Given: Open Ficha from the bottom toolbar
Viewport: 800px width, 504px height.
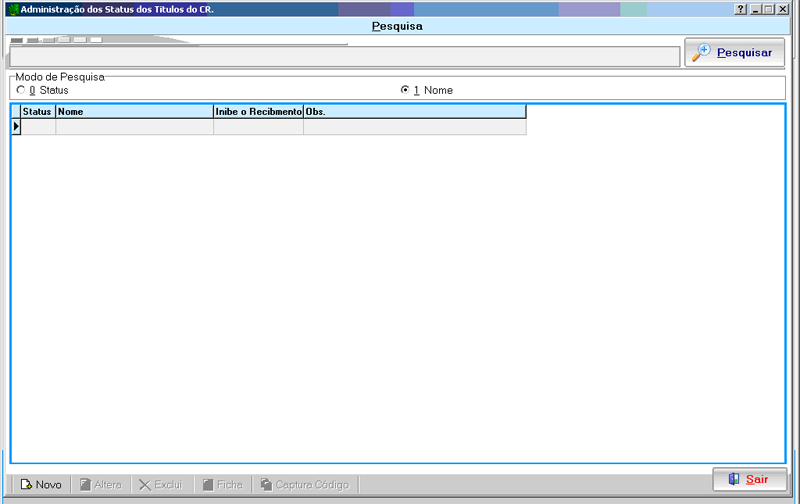Looking at the screenshot, I should click(222, 485).
